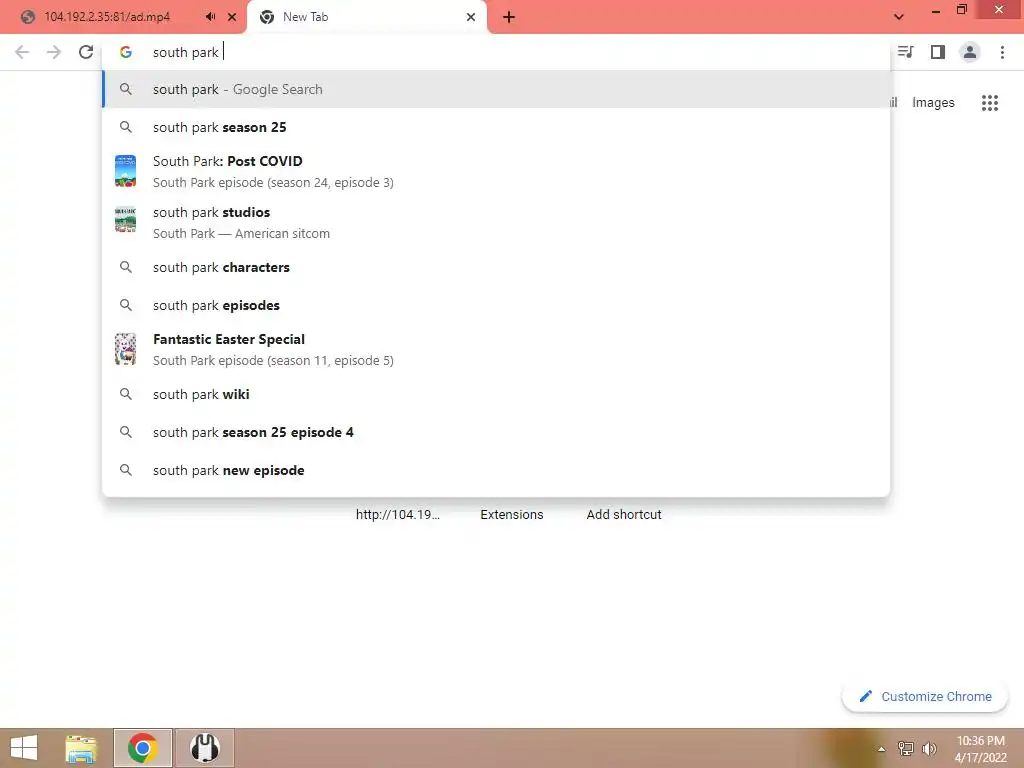Click the Post COVID episode thumbnail
This screenshot has width=1024, height=768.
(125, 171)
